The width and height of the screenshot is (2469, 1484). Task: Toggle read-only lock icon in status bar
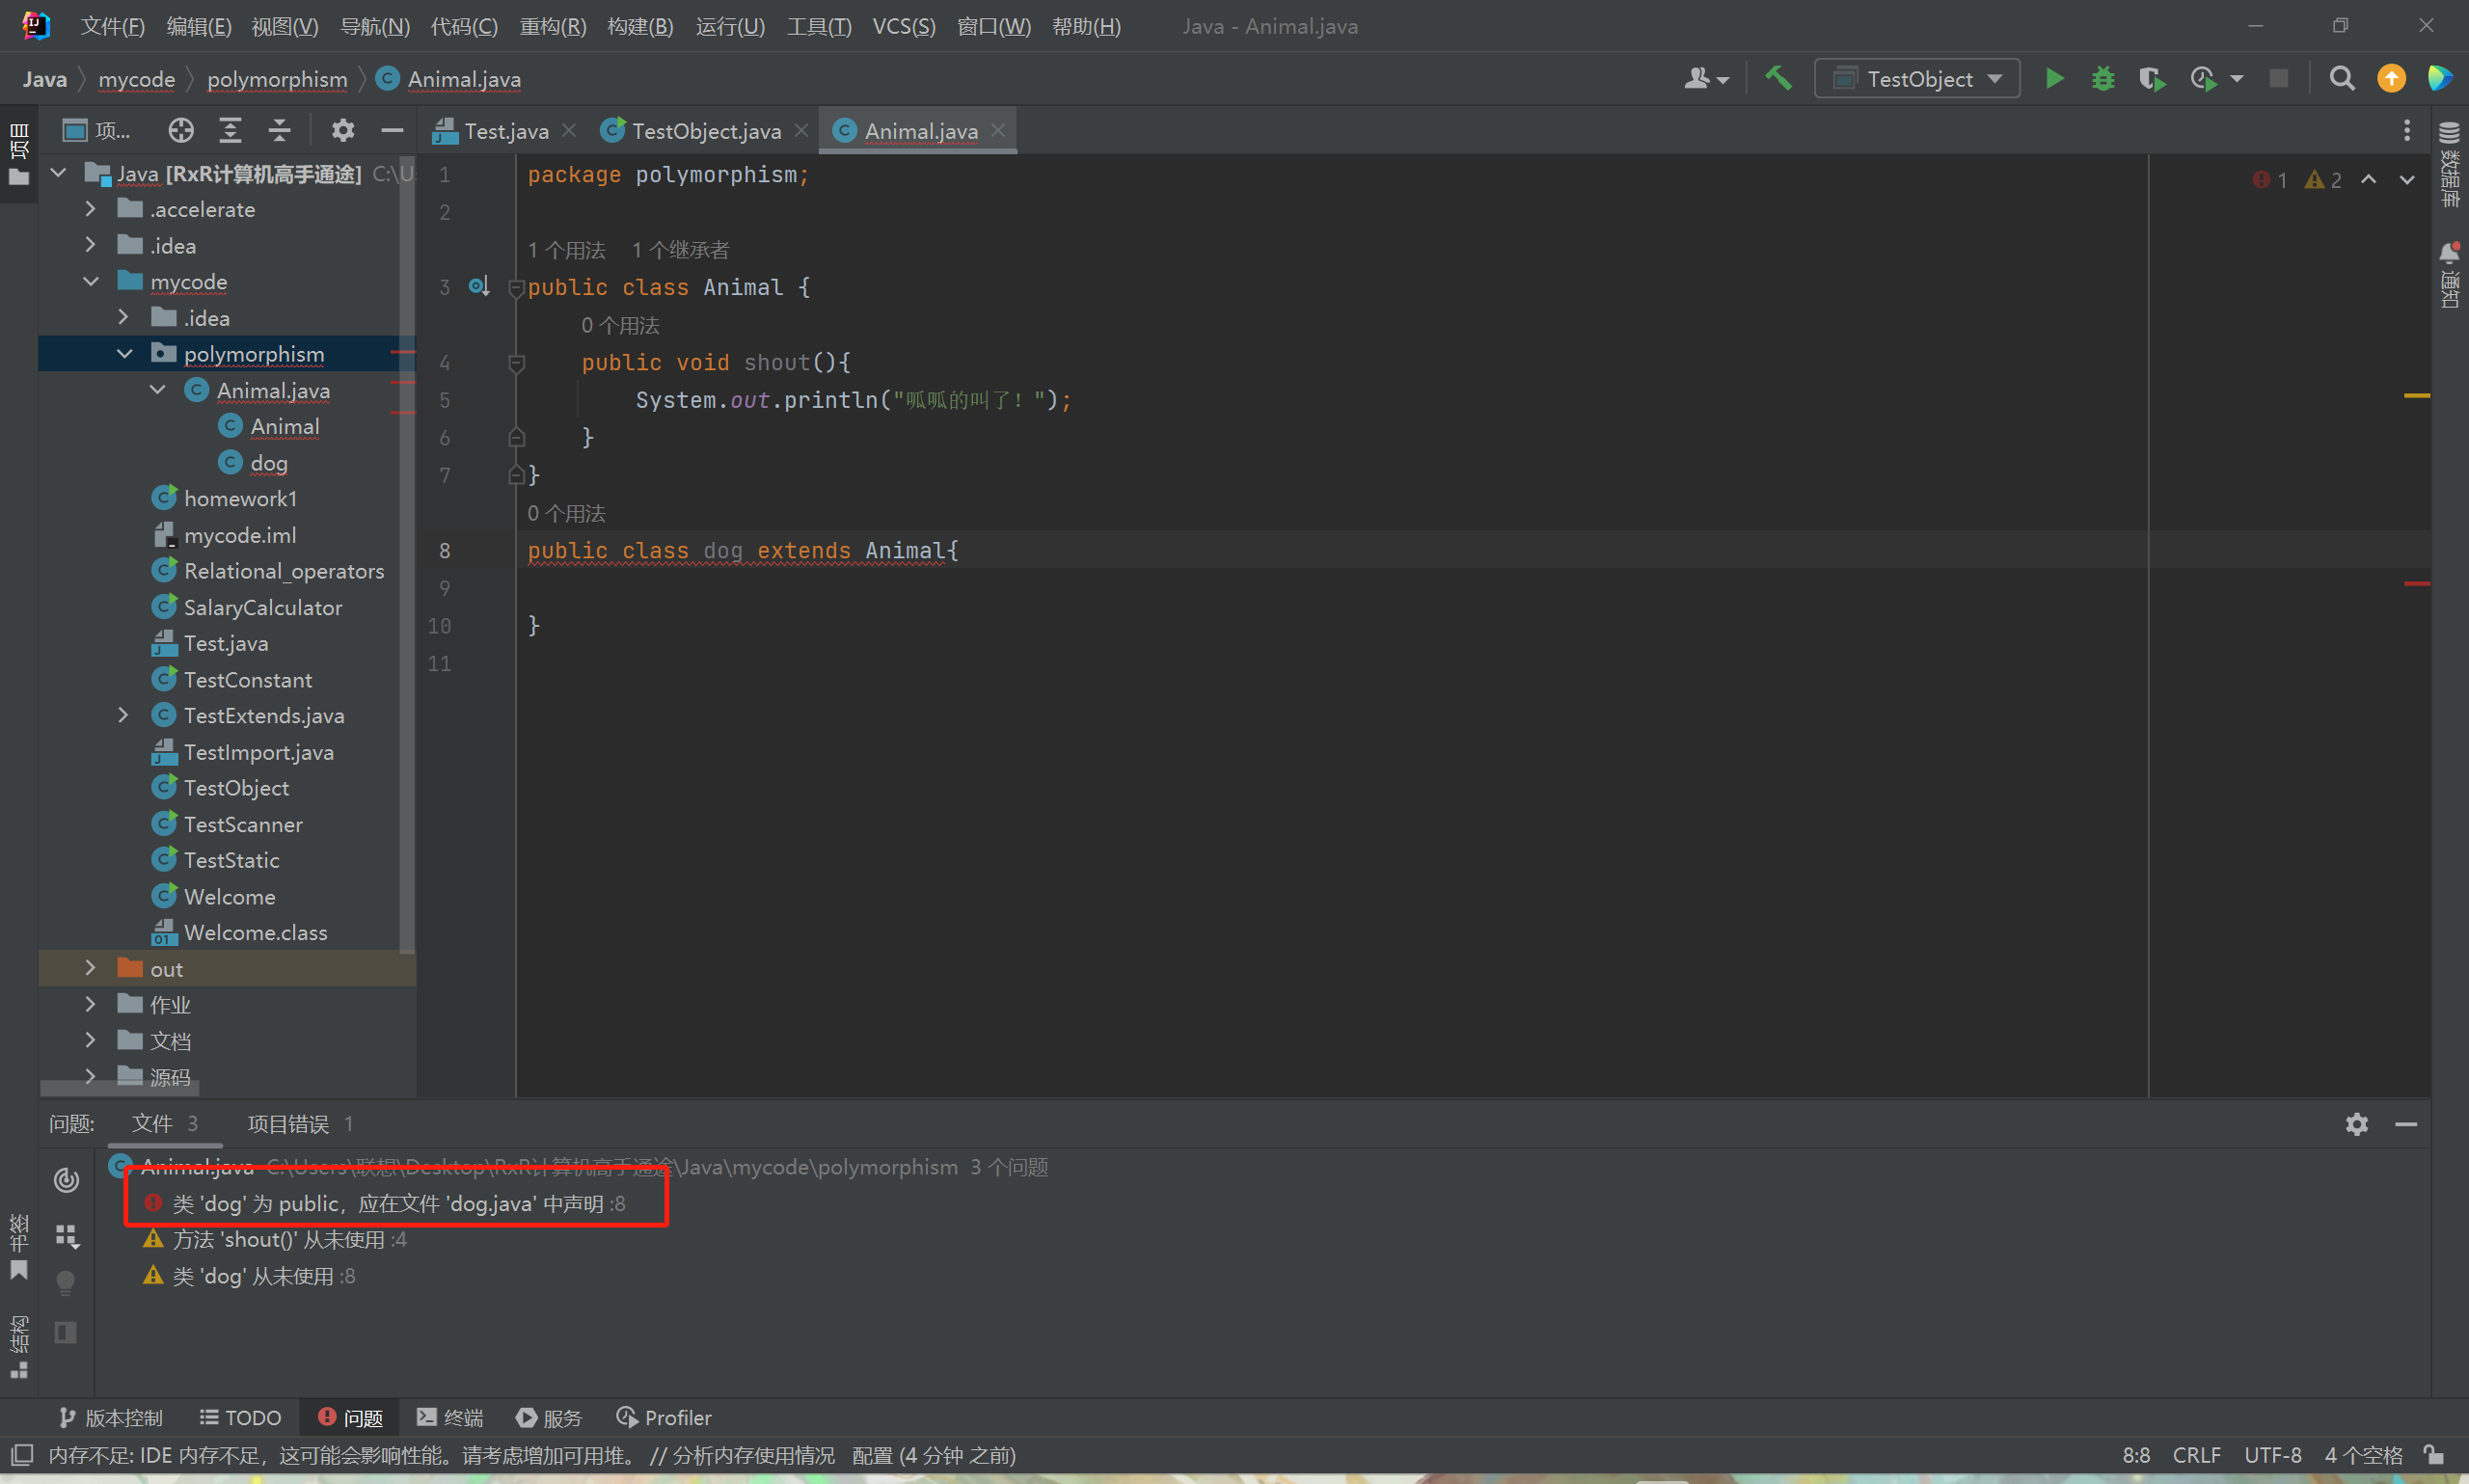click(x=2434, y=1455)
